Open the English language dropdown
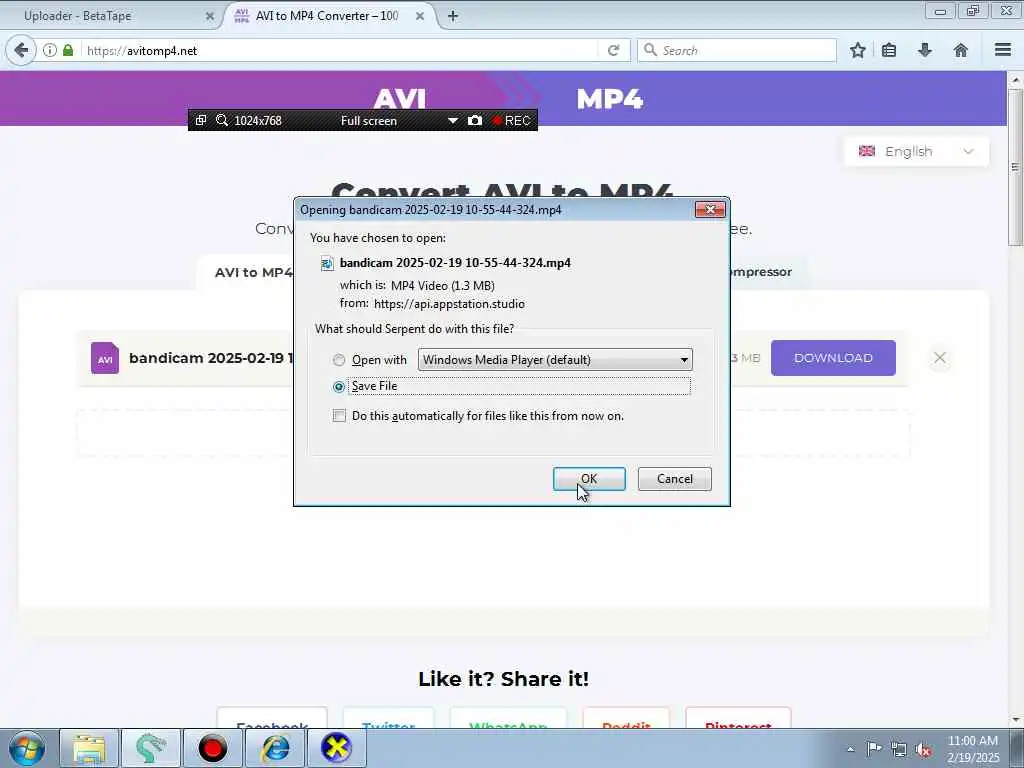1024x768 pixels. (916, 152)
